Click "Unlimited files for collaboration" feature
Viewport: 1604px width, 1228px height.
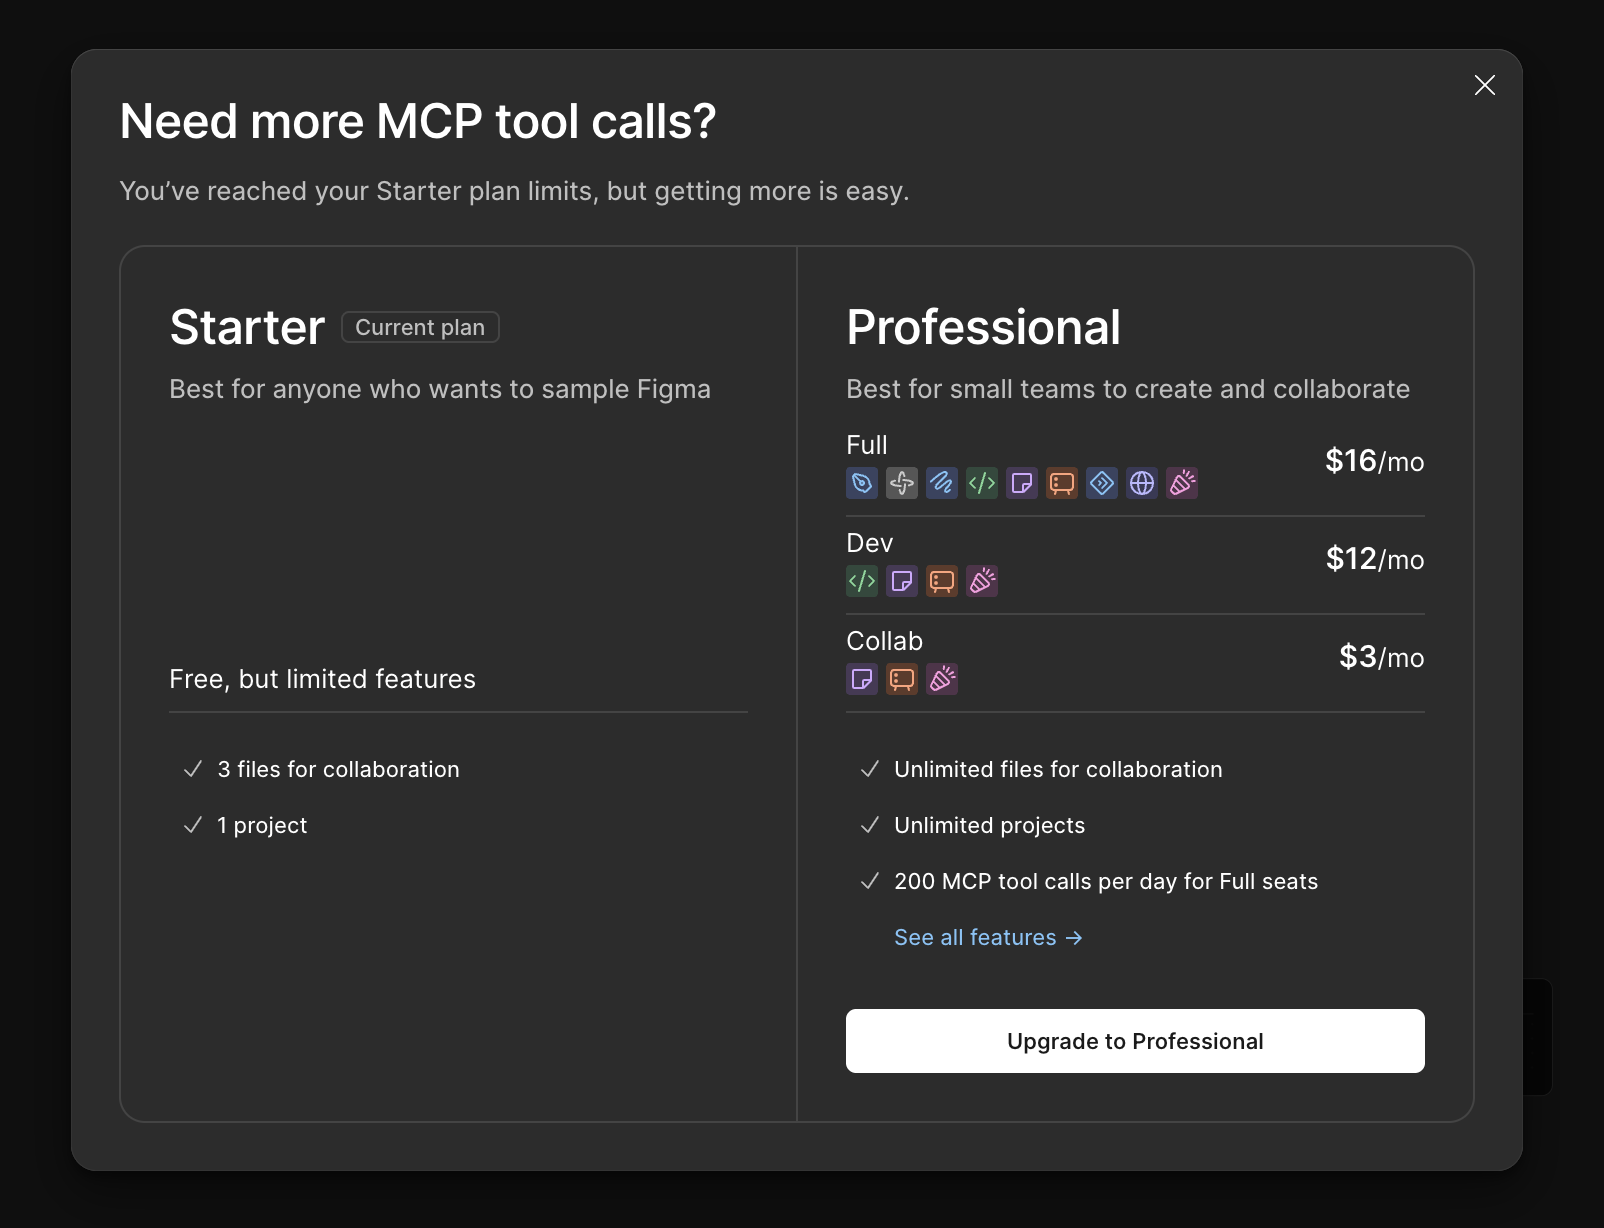click(x=1058, y=769)
